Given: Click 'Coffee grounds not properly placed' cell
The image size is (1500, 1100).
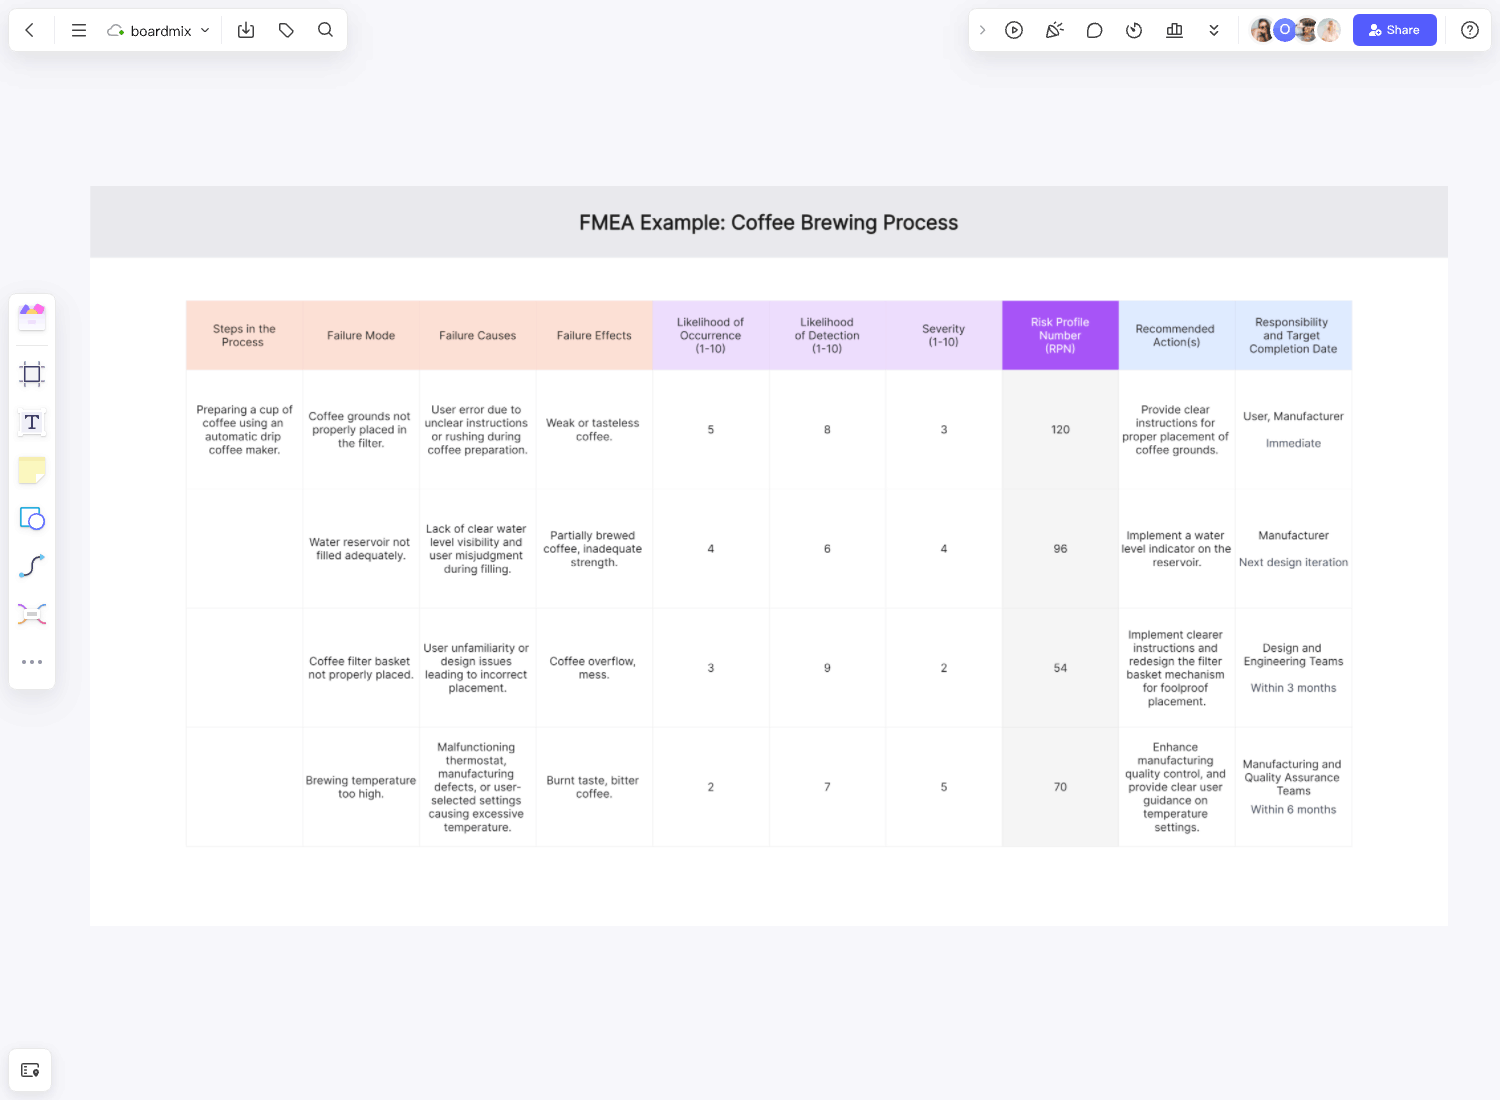Looking at the screenshot, I should coord(361,430).
